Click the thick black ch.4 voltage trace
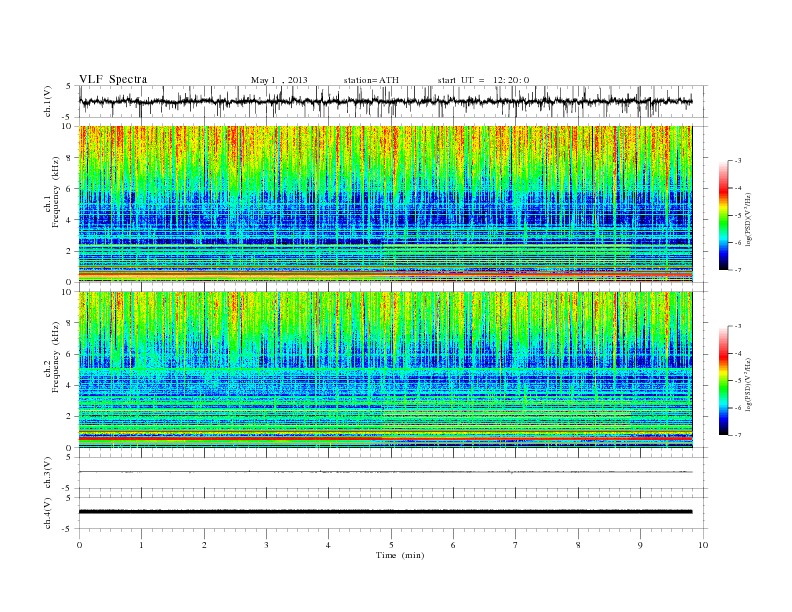792x612 pixels. 386,512
